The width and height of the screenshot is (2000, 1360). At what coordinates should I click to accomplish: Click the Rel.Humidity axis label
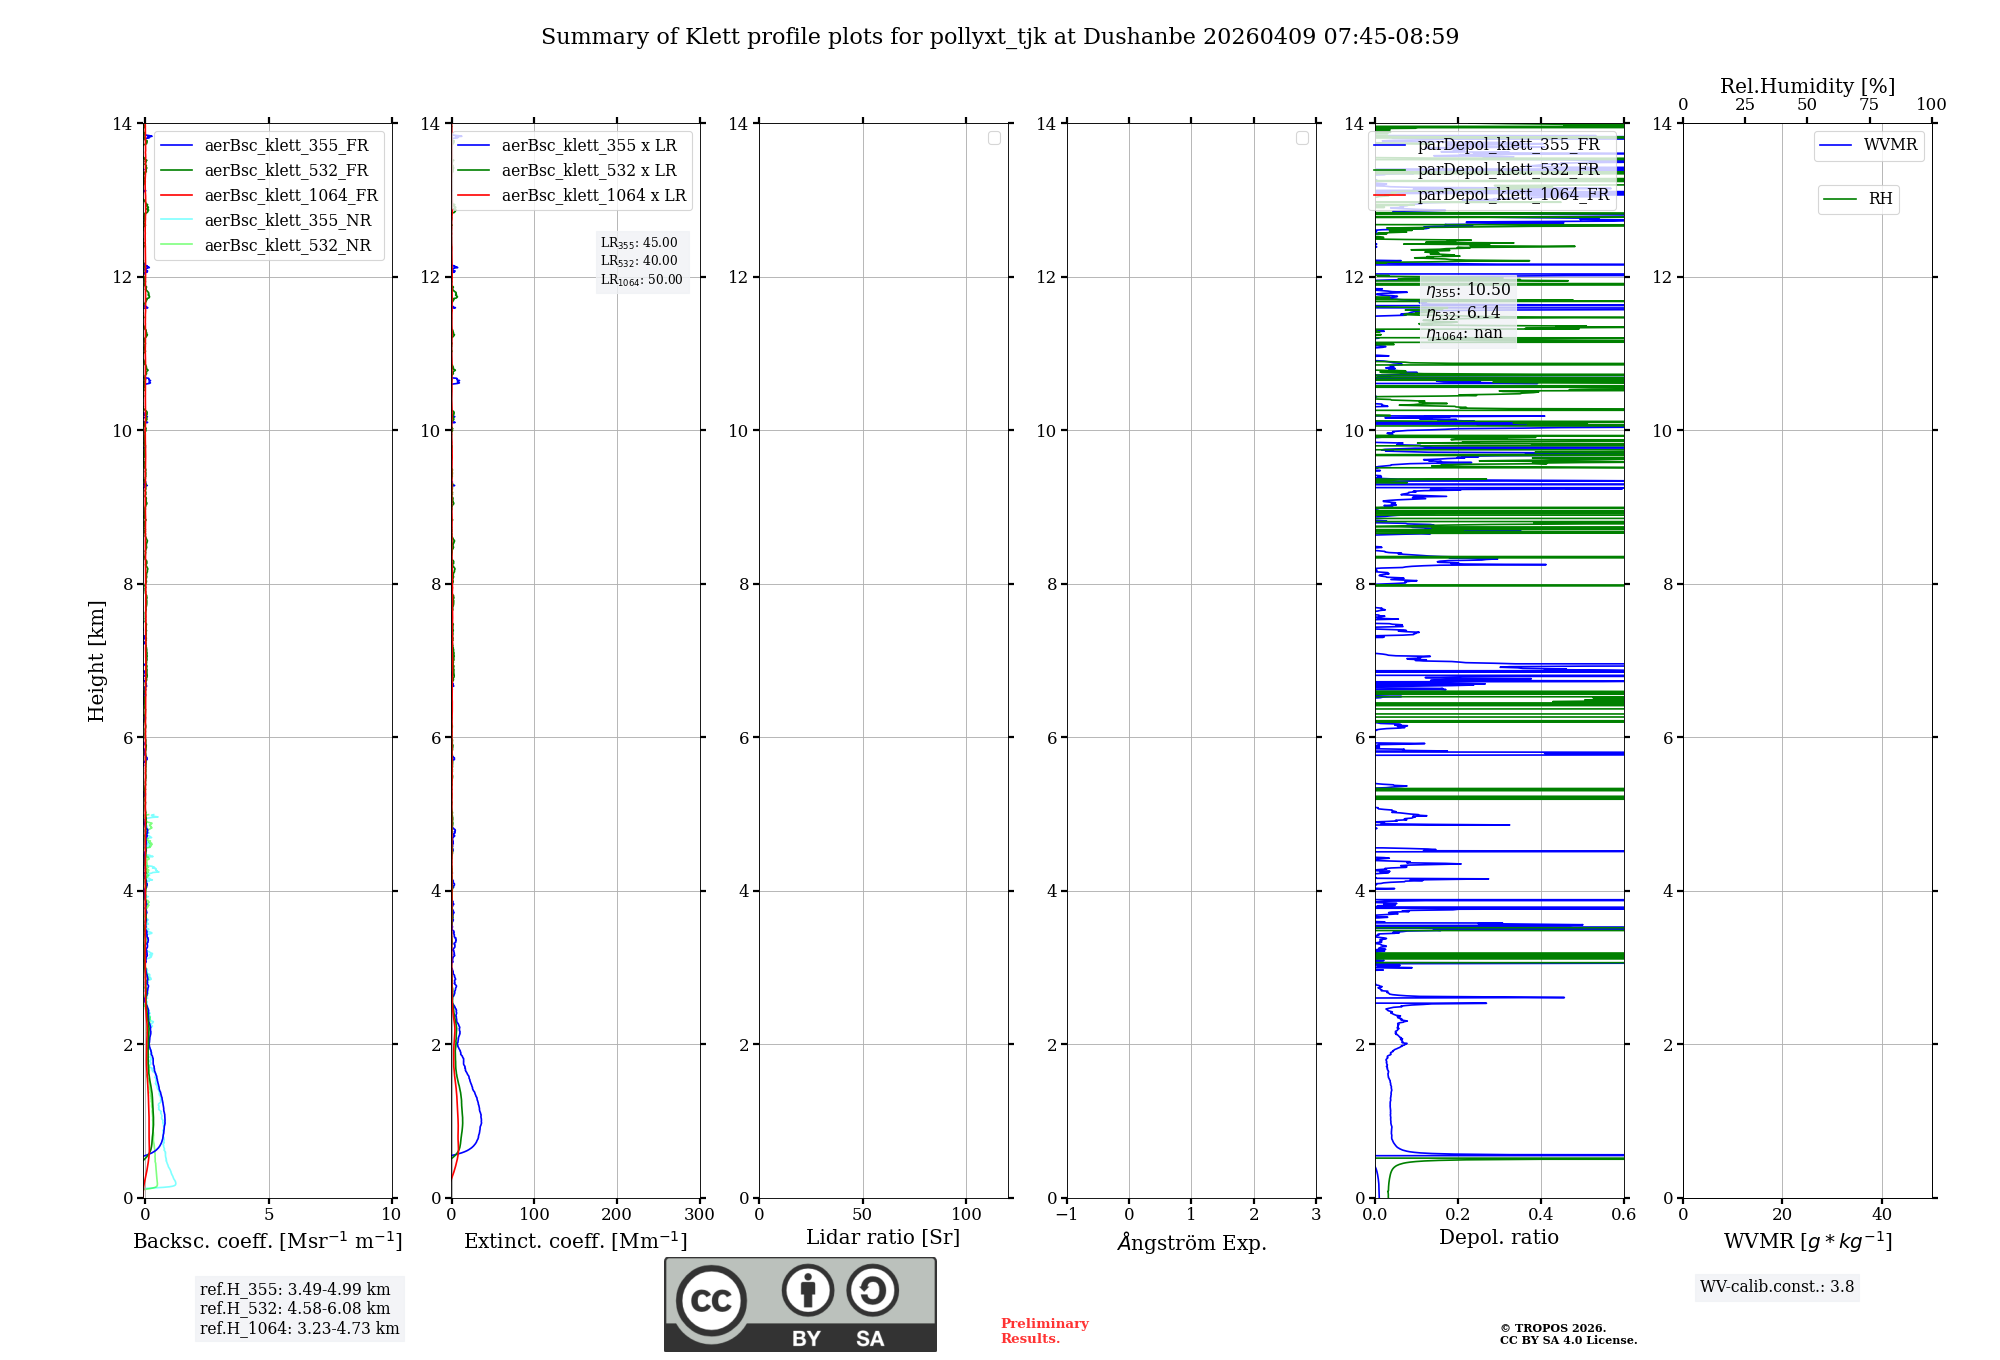pyautogui.click(x=1806, y=86)
